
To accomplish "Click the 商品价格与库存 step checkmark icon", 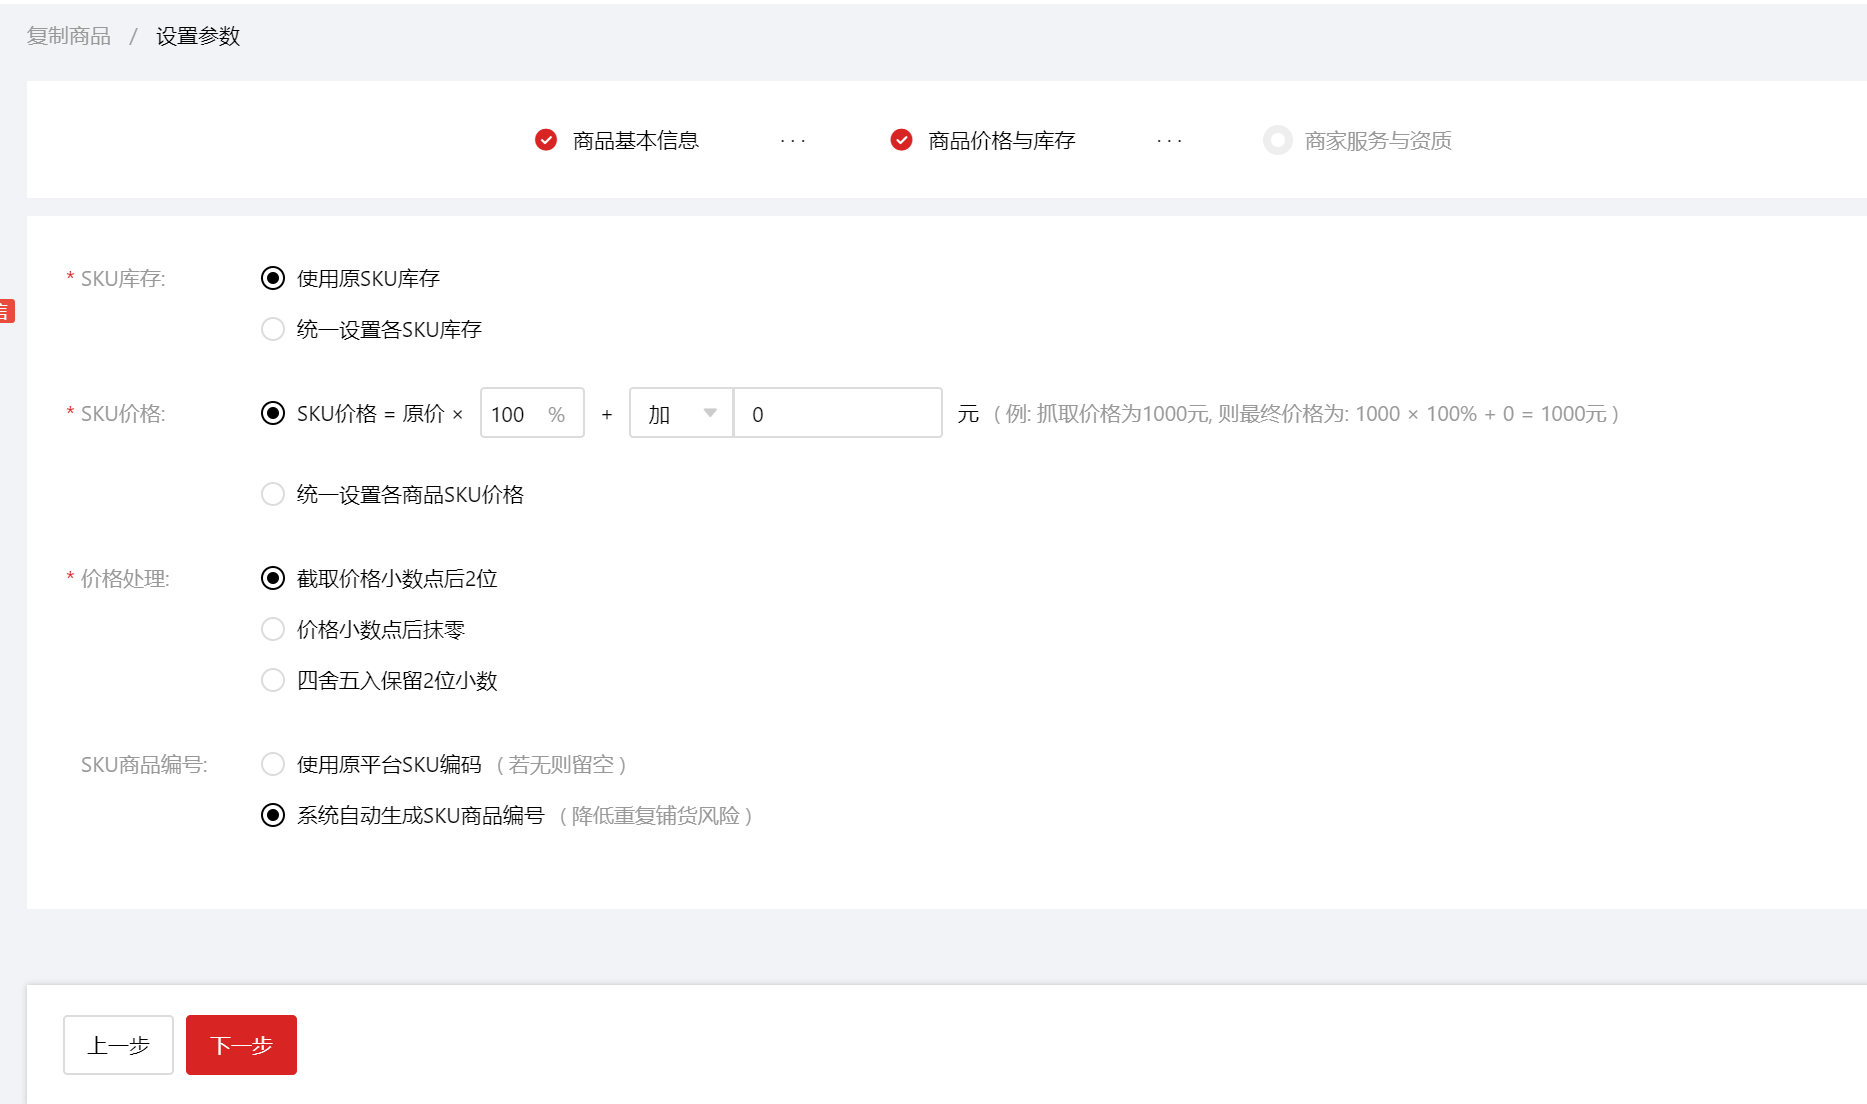I will (901, 140).
